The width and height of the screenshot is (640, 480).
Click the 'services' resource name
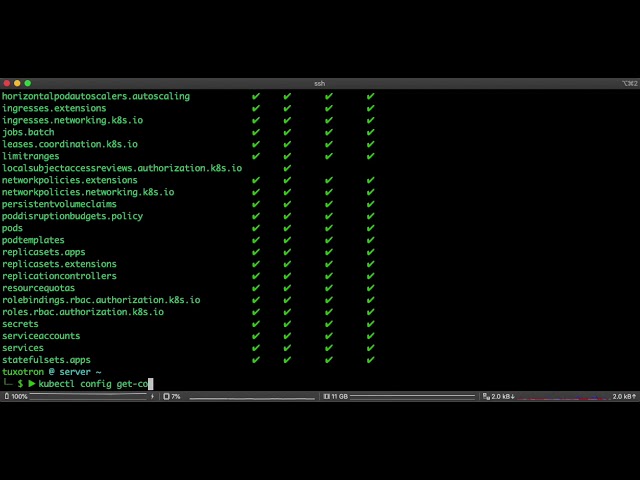[x=23, y=348]
